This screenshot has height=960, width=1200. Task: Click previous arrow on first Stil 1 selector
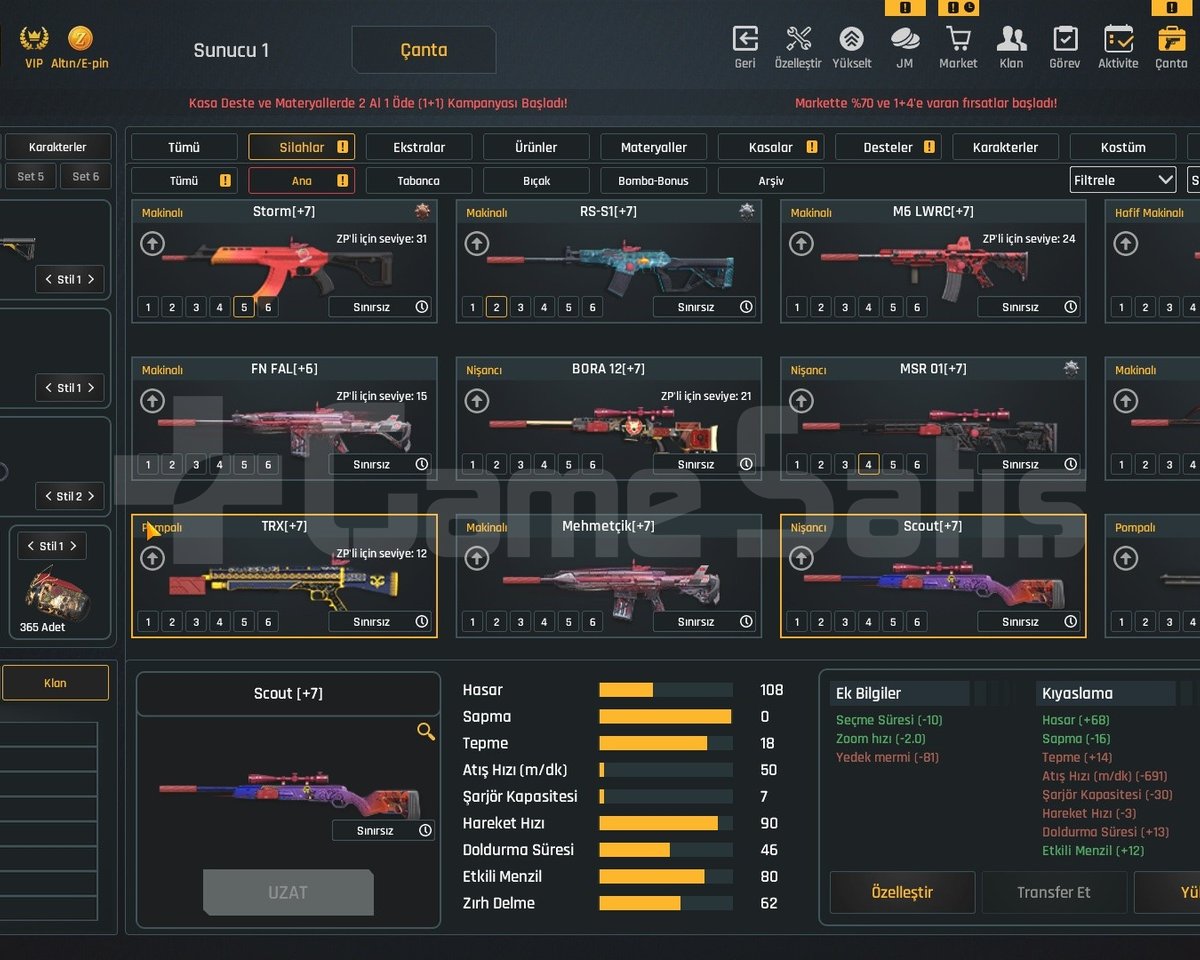pyautogui.click(x=48, y=279)
